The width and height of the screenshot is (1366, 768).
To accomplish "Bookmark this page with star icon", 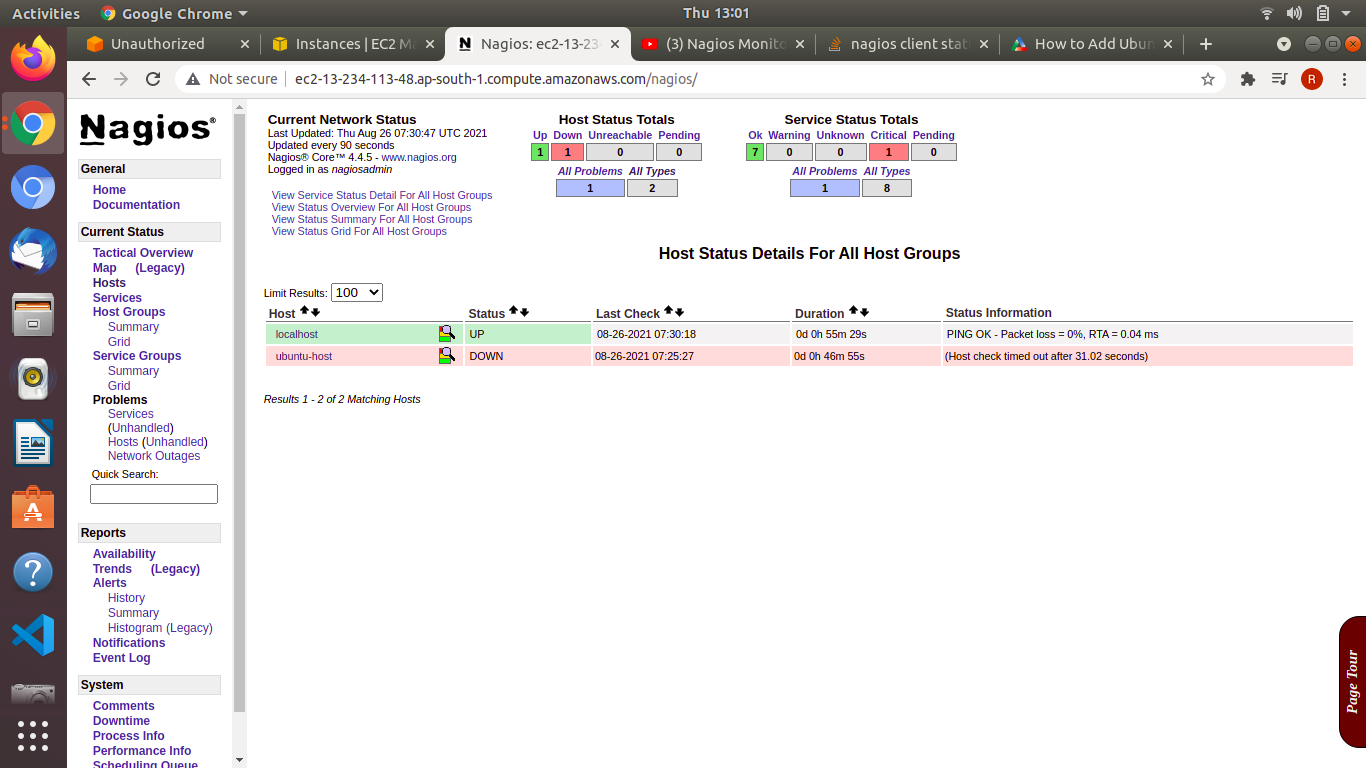I will click(1208, 79).
